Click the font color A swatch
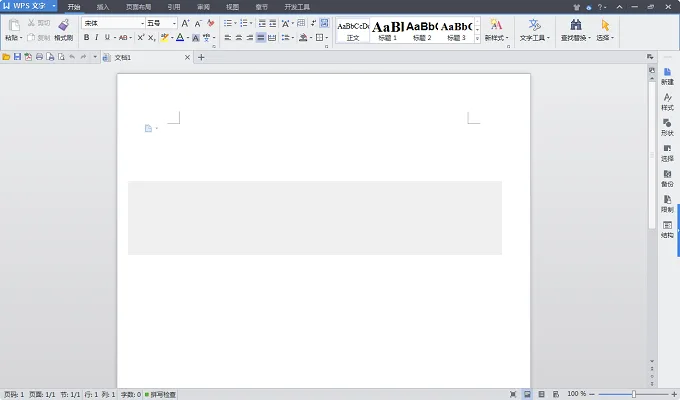This screenshot has height=400, width=680. coord(180,38)
